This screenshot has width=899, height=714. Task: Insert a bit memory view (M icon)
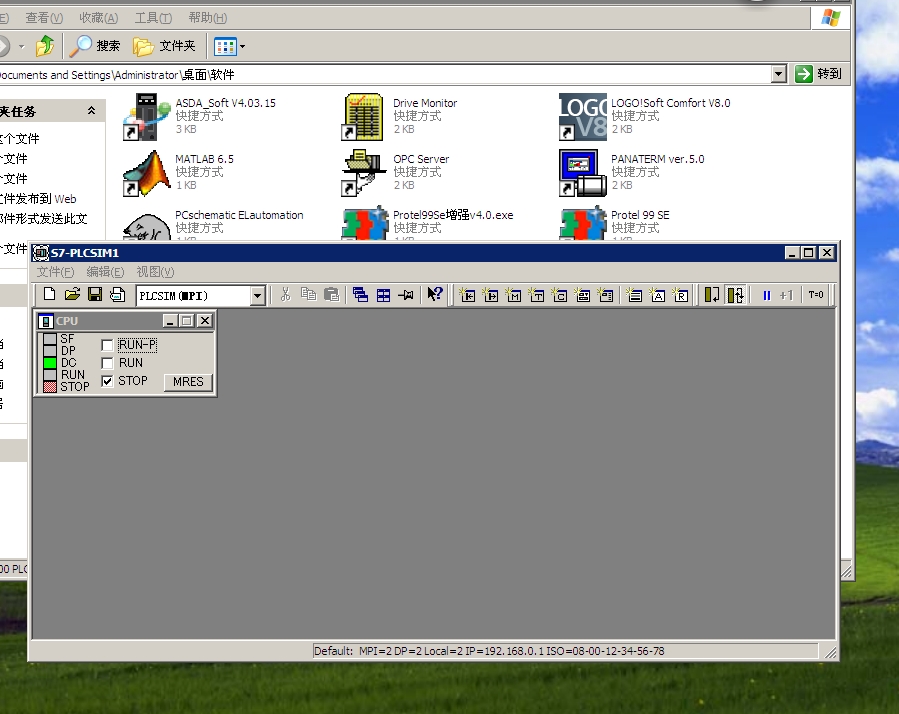[x=514, y=295]
